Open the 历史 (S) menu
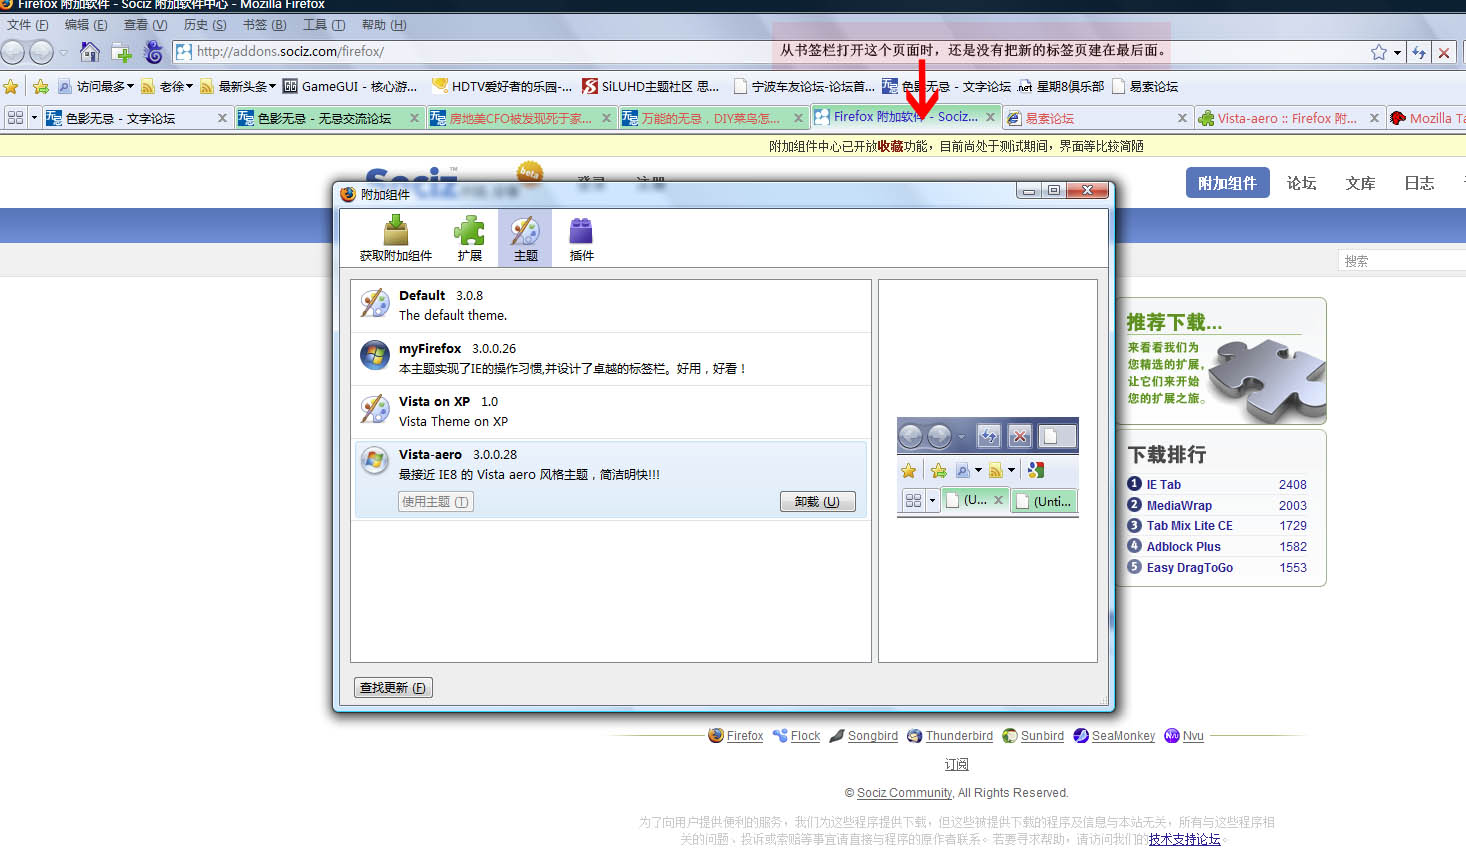The width and height of the screenshot is (1466, 857). (x=205, y=25)
